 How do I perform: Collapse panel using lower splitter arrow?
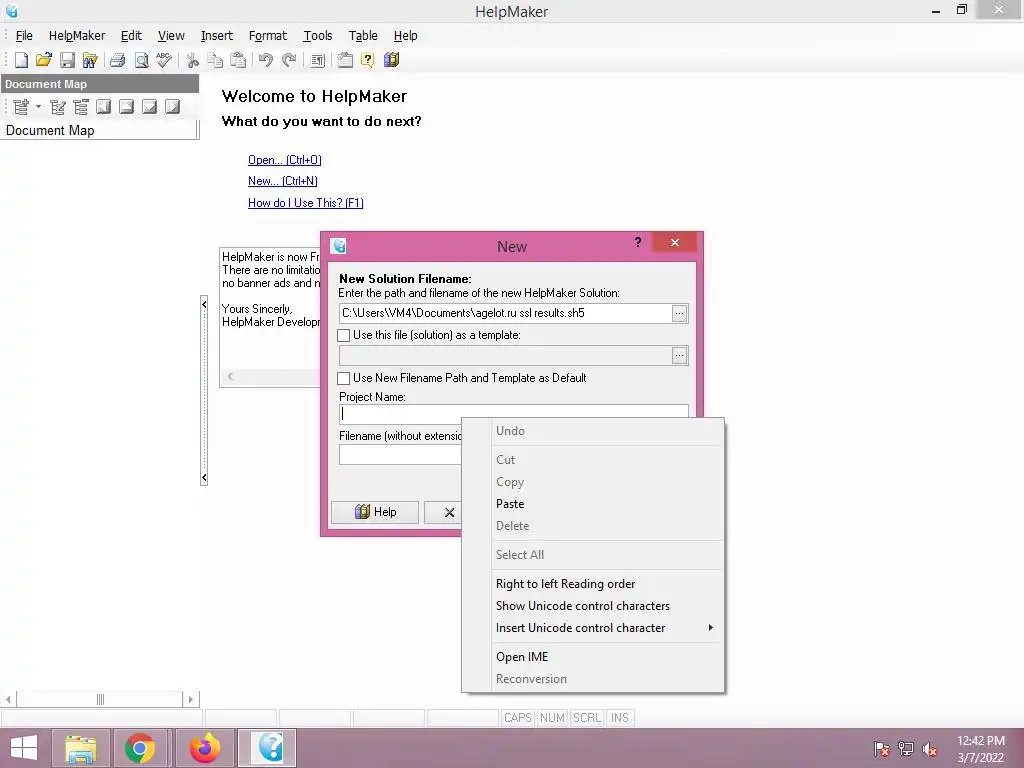[x=204, y=478]
